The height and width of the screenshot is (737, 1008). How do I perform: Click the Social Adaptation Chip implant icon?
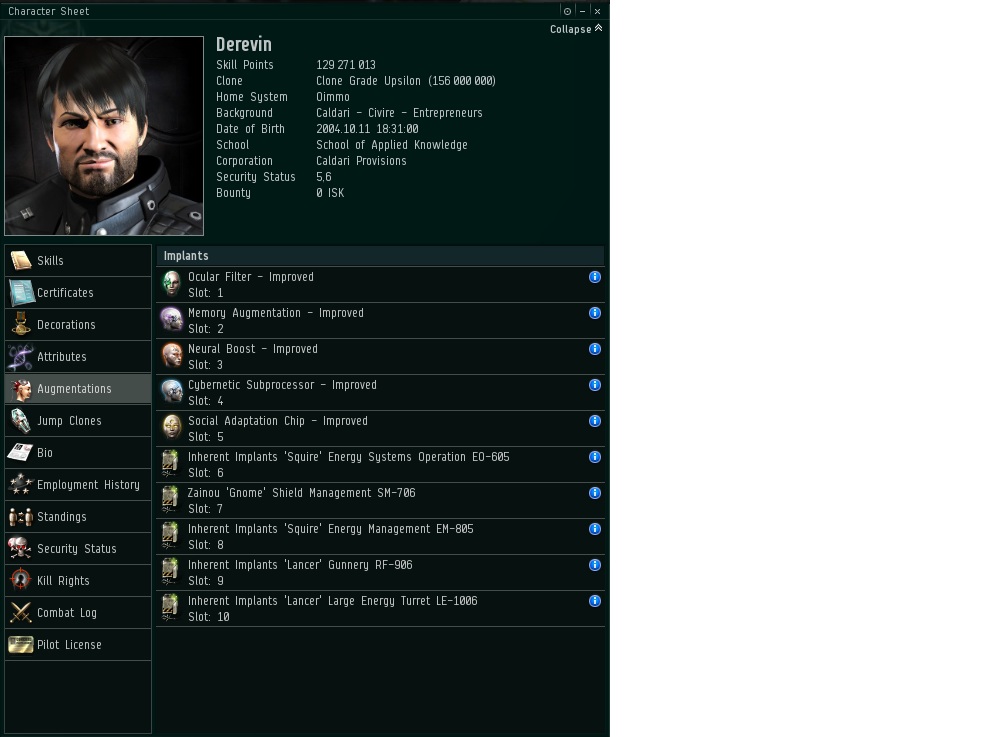171,428
